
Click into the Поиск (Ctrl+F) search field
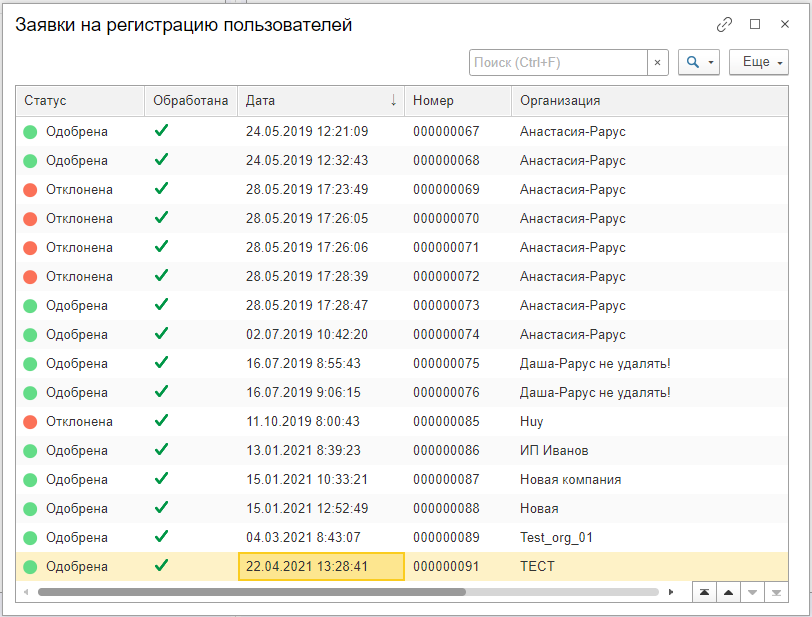point(558,63)
